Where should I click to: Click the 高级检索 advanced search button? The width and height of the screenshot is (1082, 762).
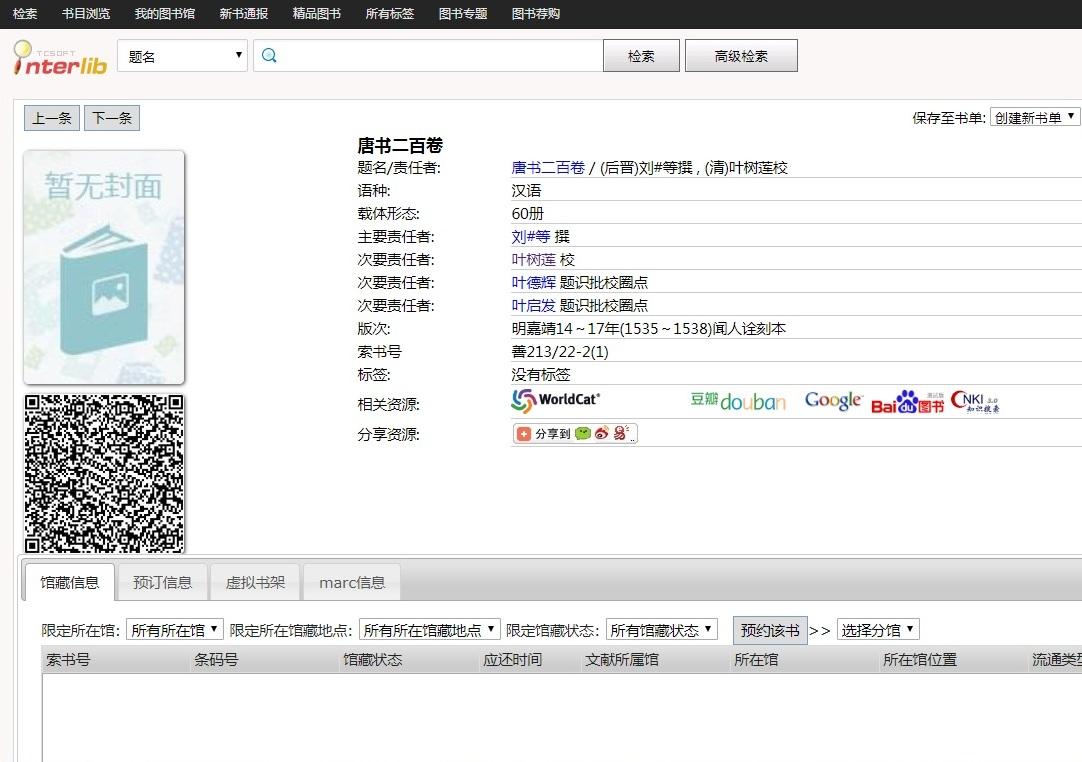(741, 56)
